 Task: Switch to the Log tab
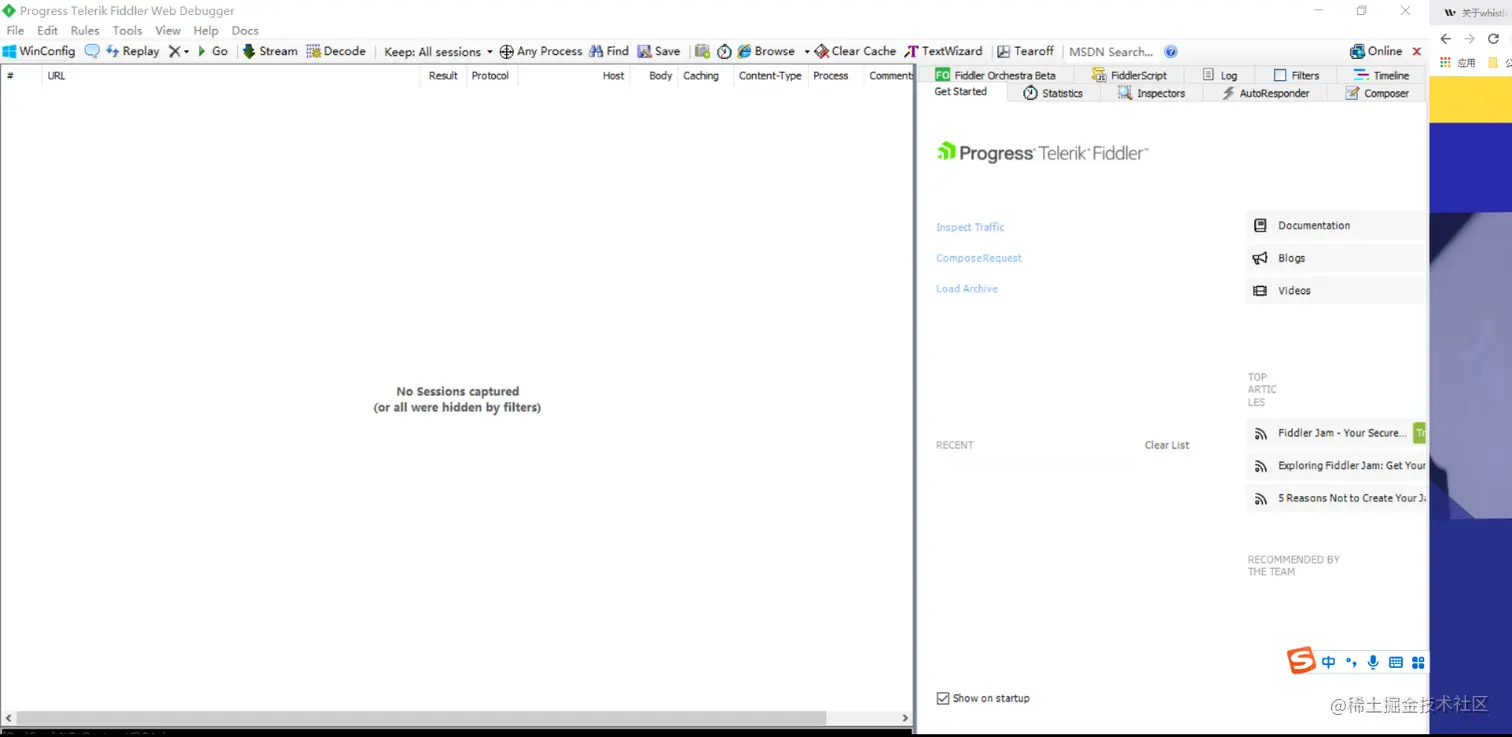(x=1221, y=75)
